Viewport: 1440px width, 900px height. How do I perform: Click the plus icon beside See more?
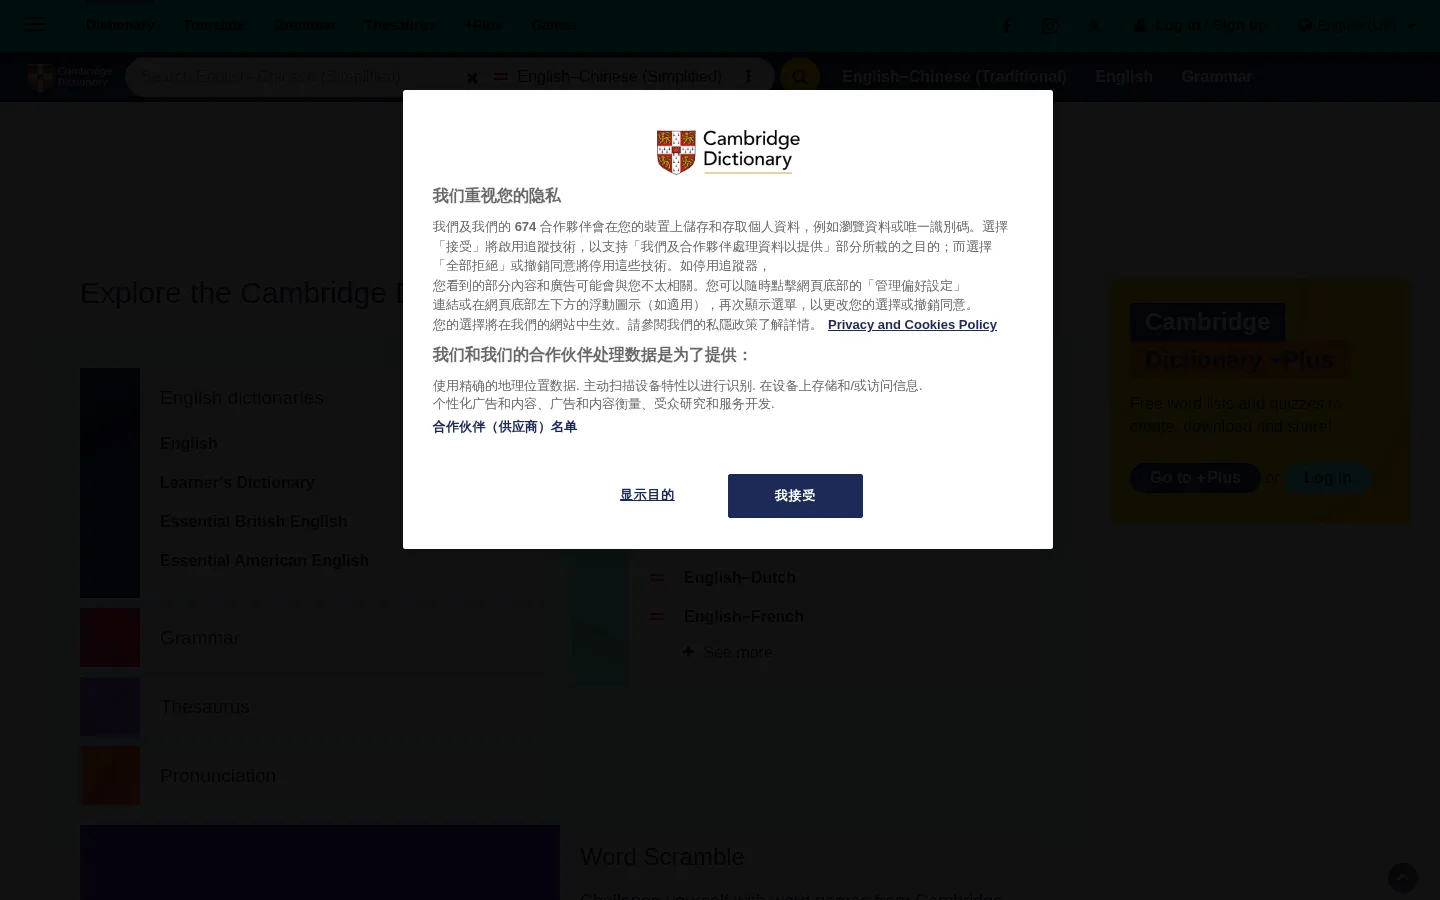tap(688, 652)
